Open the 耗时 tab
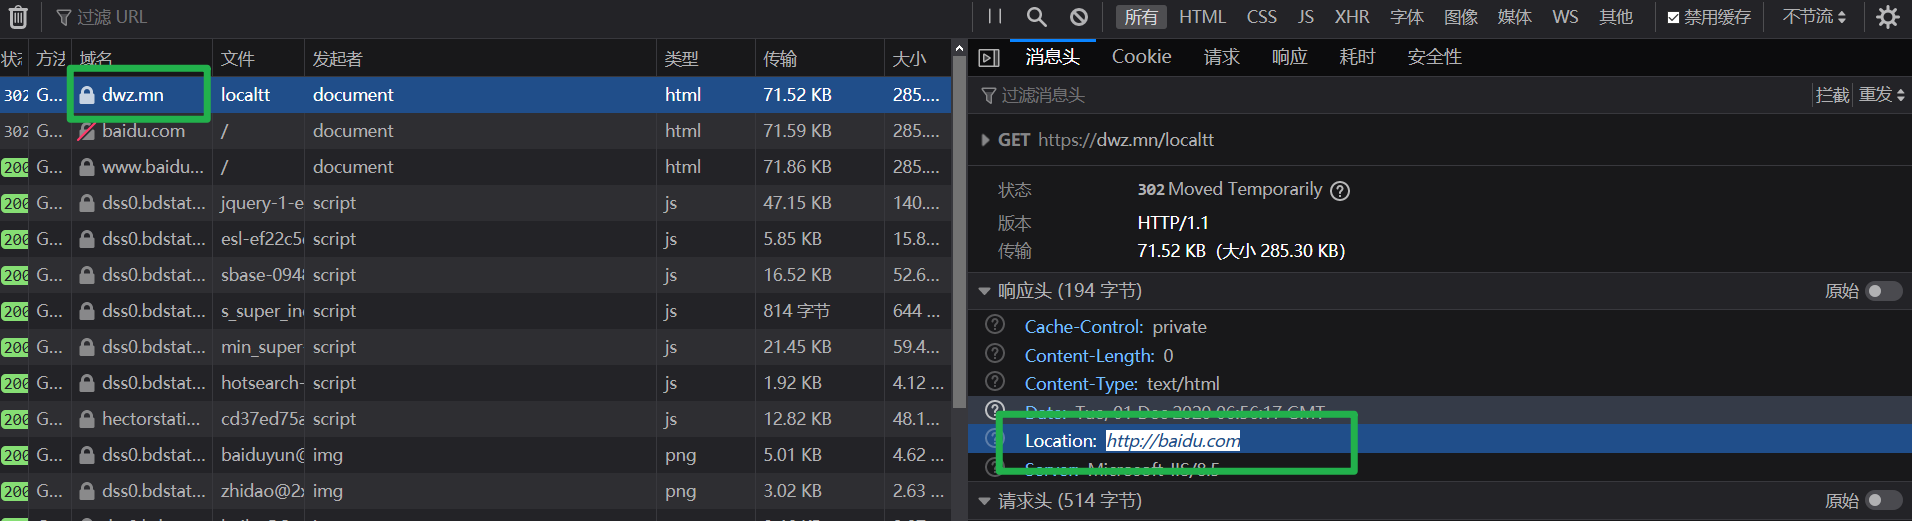 pos(1357,57)
